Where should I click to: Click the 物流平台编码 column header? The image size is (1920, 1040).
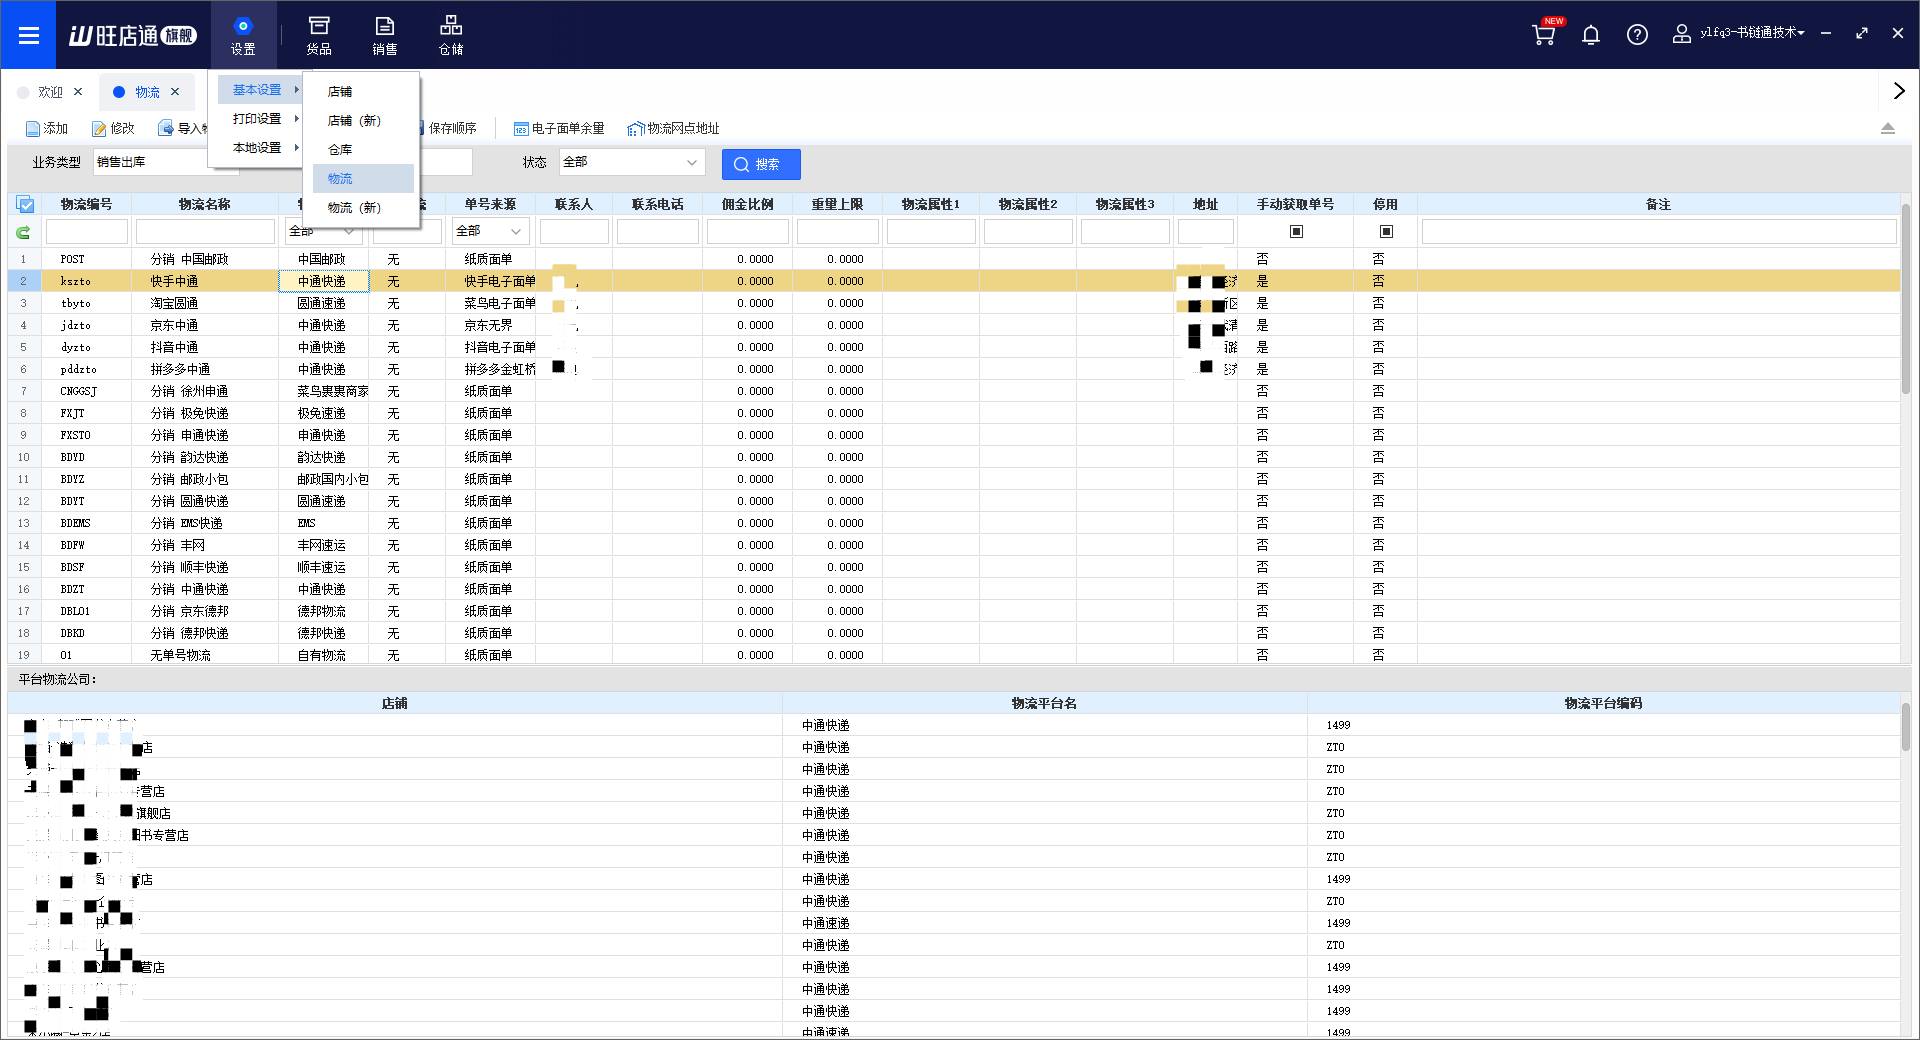point(1603,703)
